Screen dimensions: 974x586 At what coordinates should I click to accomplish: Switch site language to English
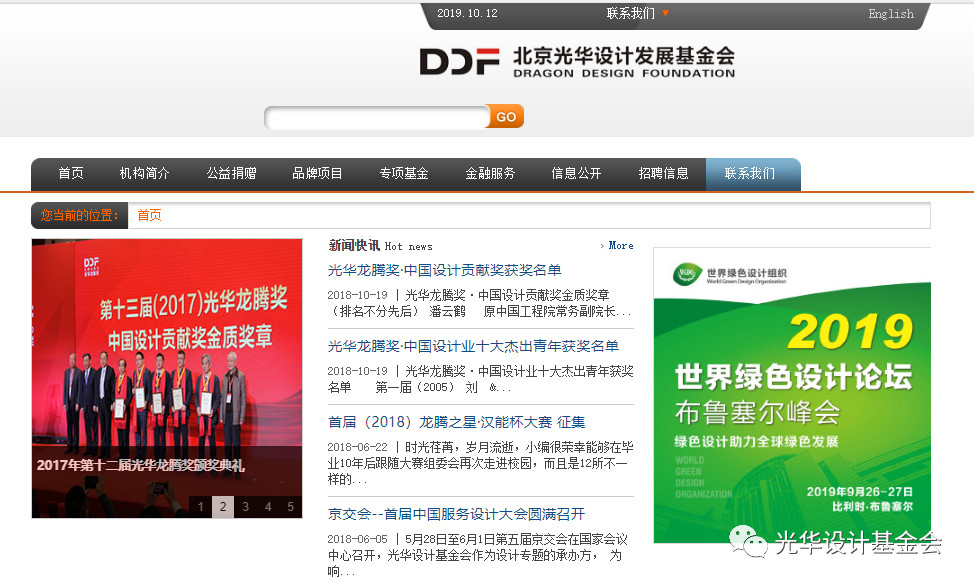tap(891, 14)
